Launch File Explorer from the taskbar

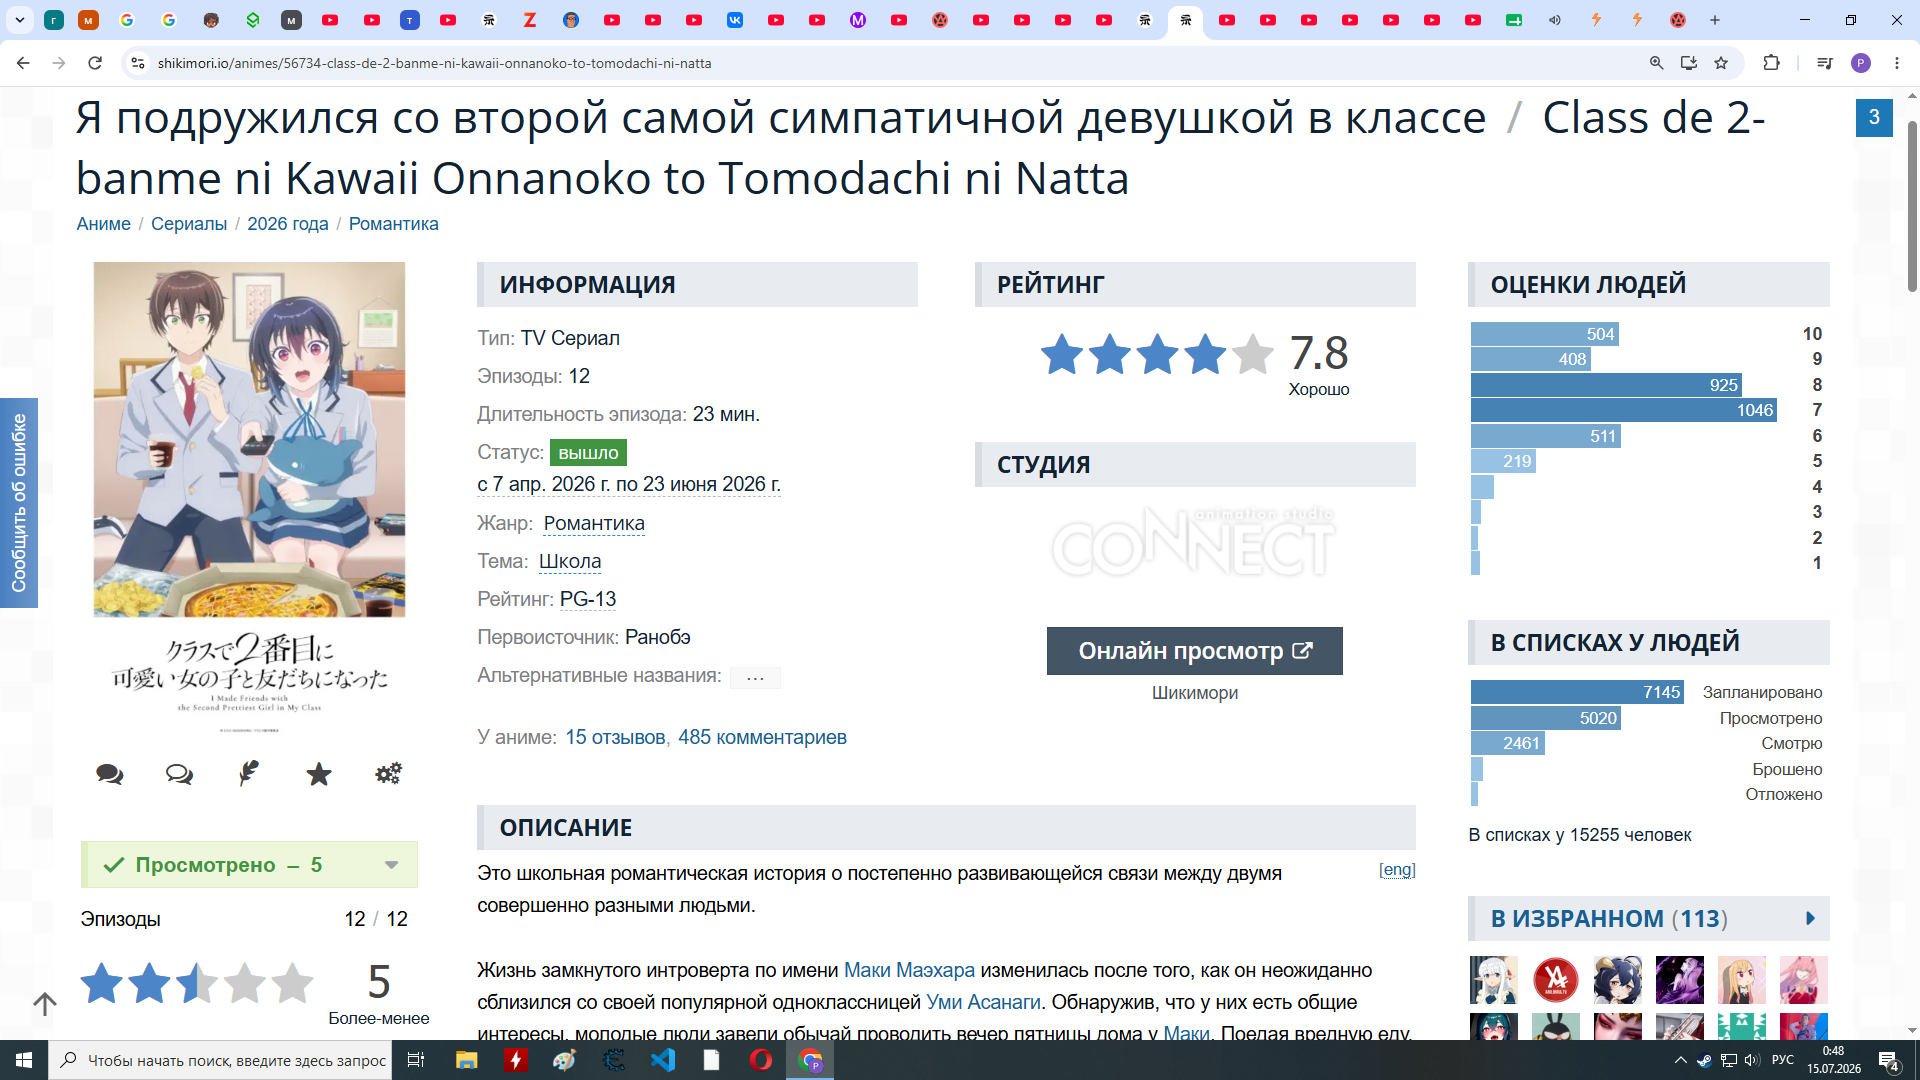467,1060
